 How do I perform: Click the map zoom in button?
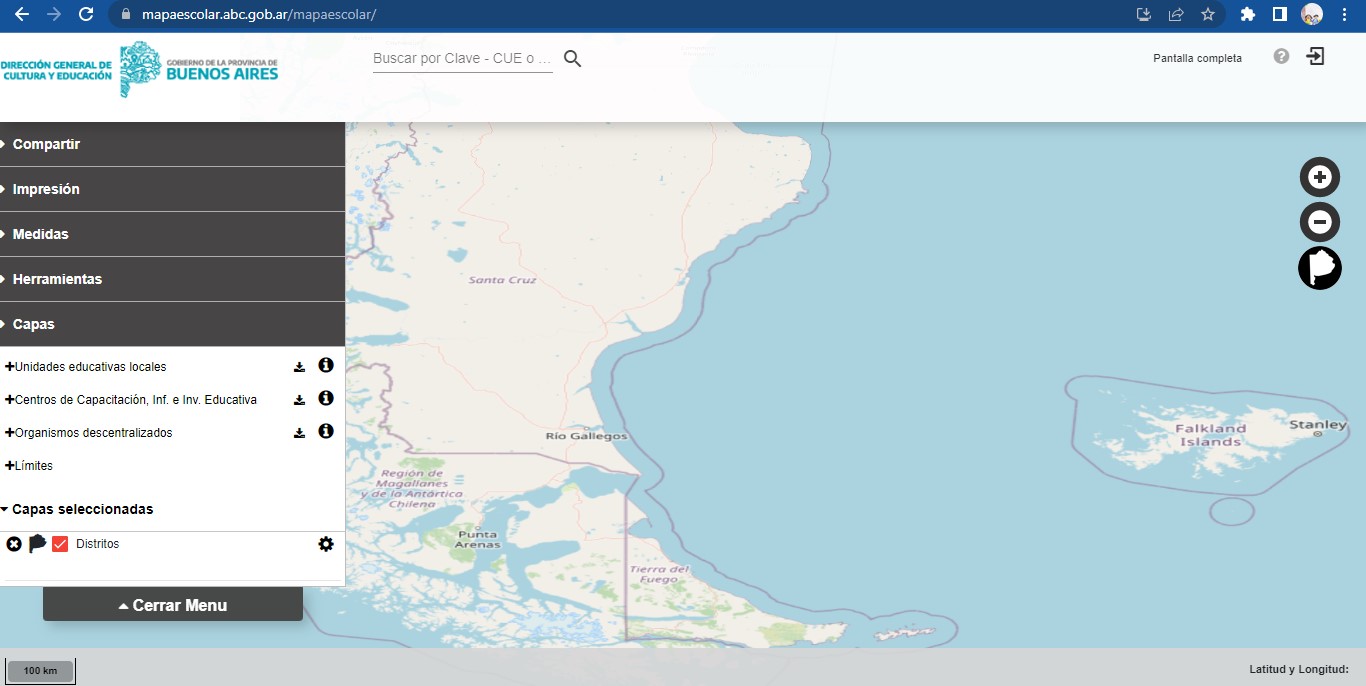1320,177
